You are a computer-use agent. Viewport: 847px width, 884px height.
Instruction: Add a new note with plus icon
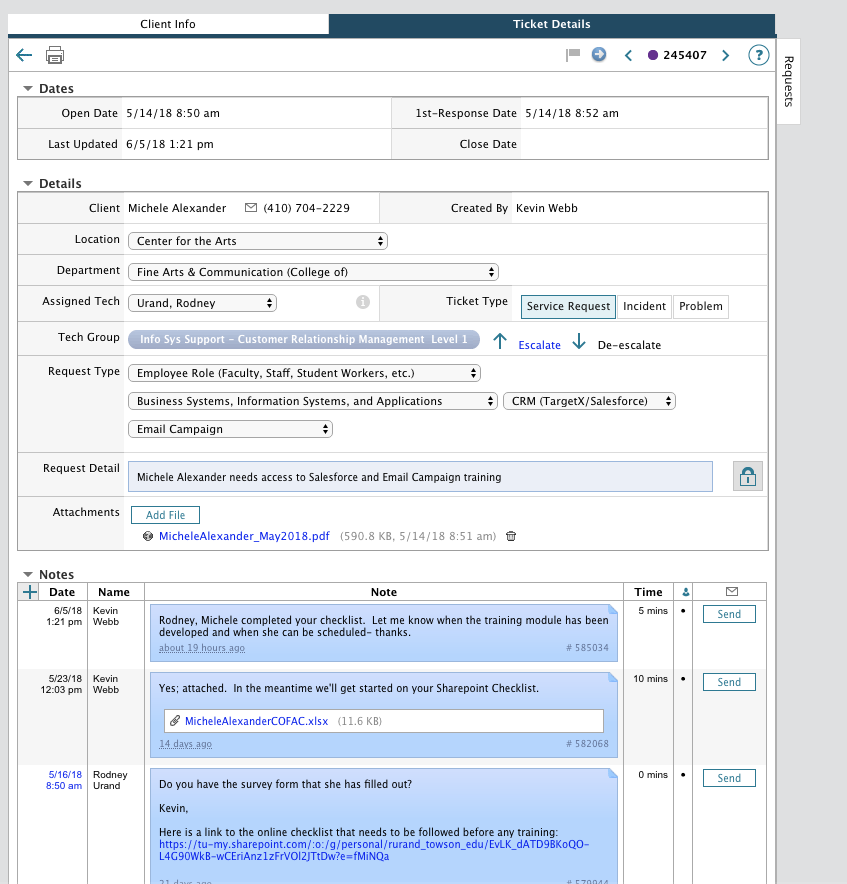[x=30, y=592]
